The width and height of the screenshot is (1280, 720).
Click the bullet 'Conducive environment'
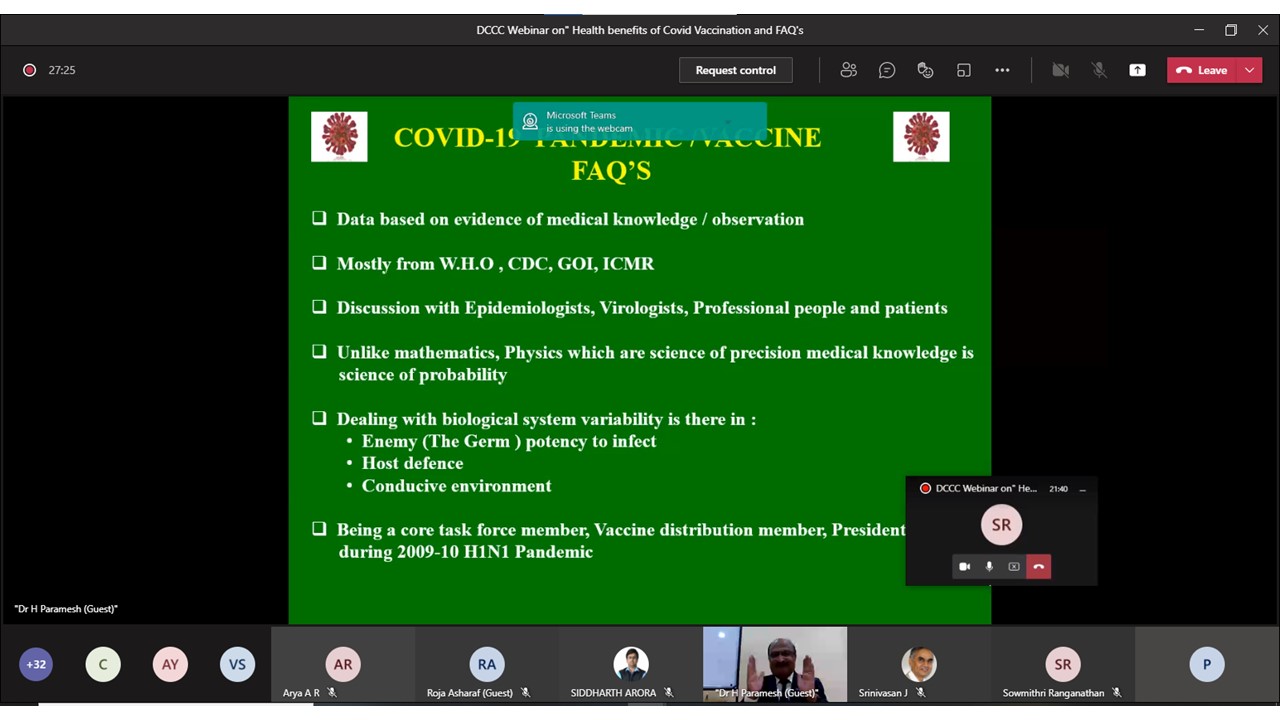point(456,486)
